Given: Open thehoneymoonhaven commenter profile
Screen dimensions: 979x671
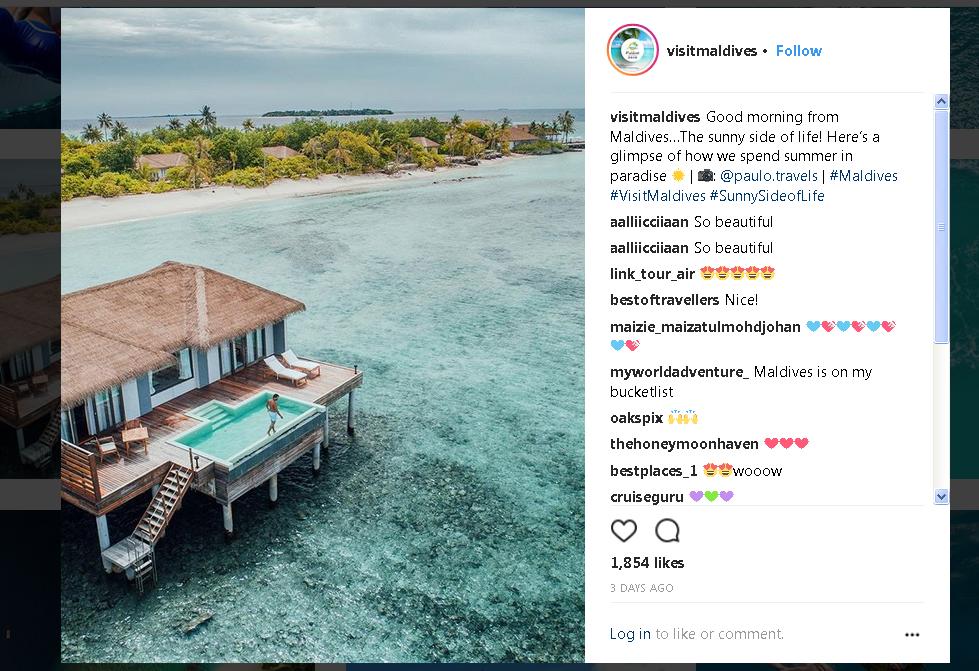Looking at the screenshot, I should point(684,444).
